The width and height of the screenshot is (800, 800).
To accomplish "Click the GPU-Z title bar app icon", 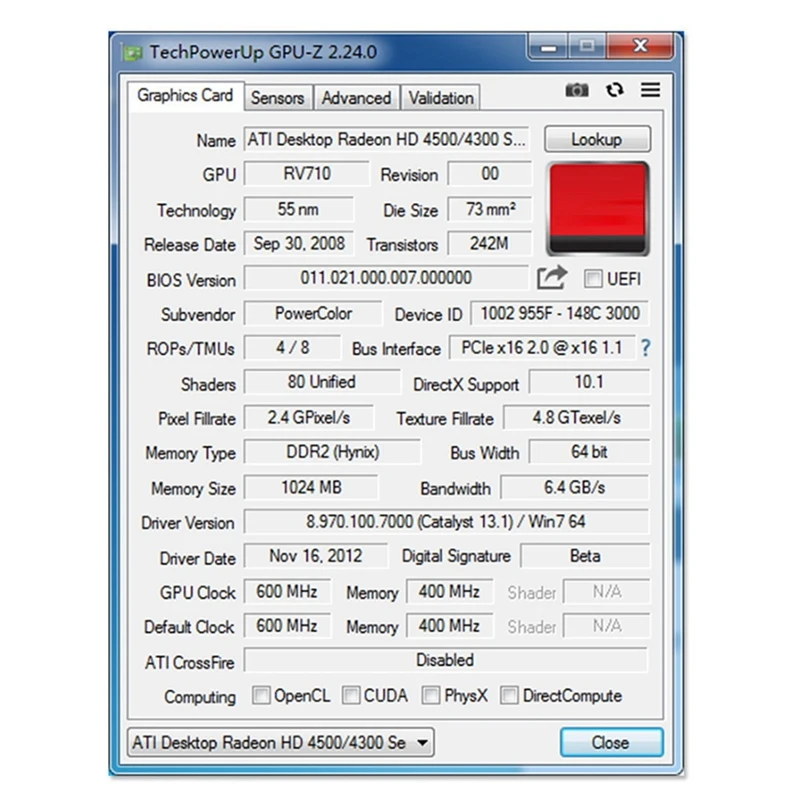I will (x=132, y=53).
